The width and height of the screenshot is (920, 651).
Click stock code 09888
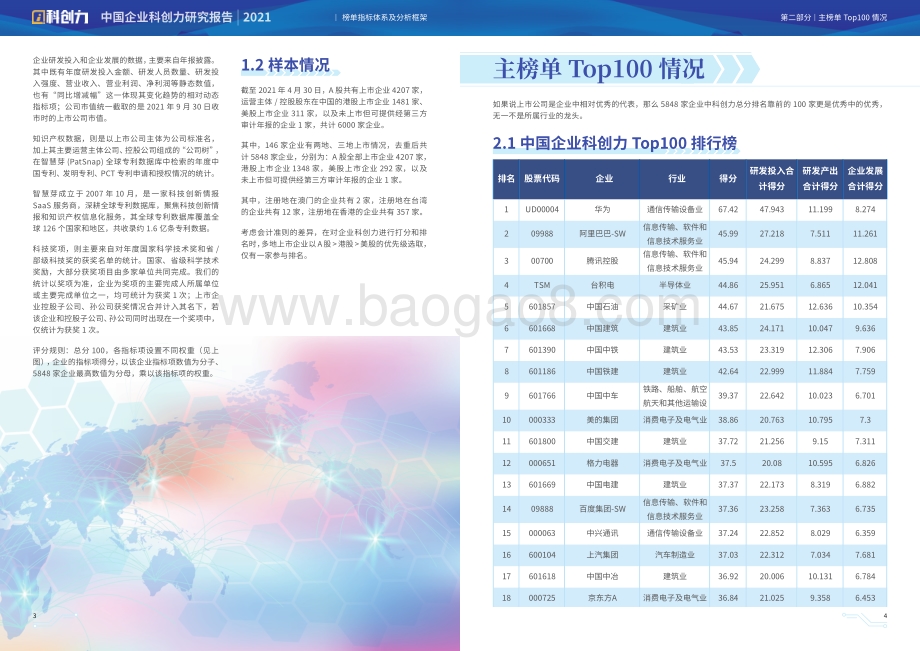click(x=542, y=509)
